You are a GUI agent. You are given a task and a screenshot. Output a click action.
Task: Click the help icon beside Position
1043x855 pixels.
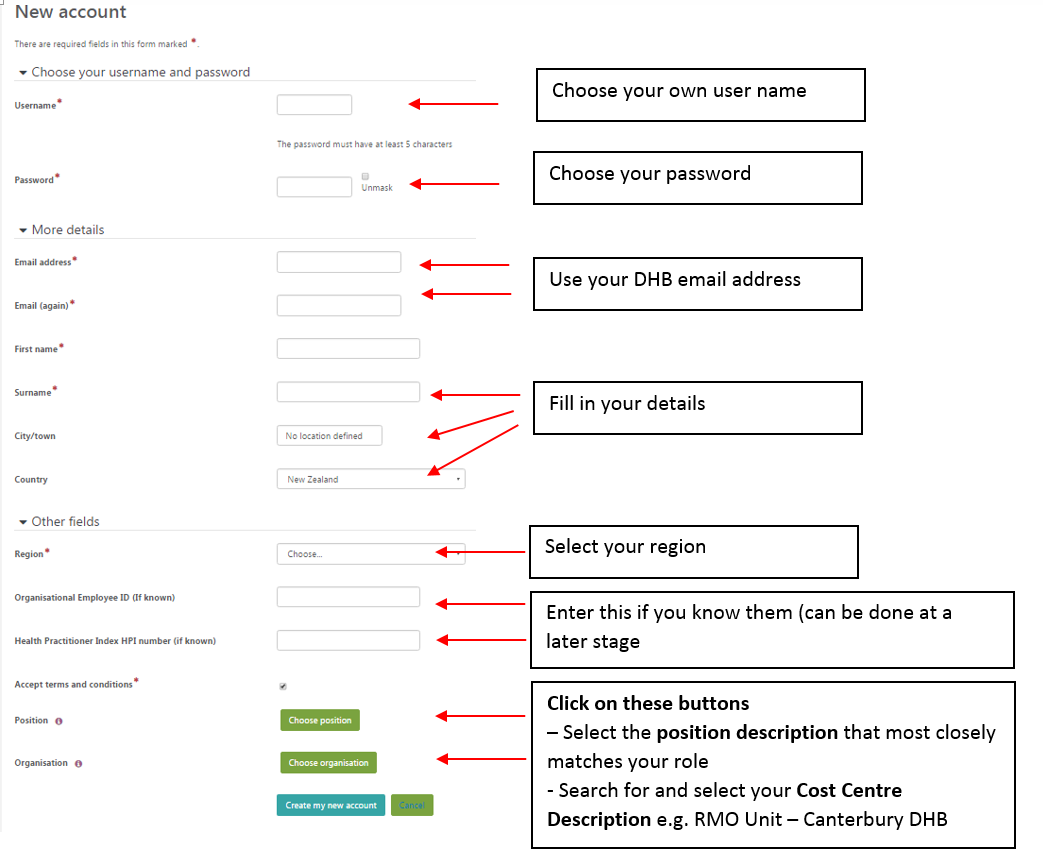pyautogui.click(x=59, y=721)
